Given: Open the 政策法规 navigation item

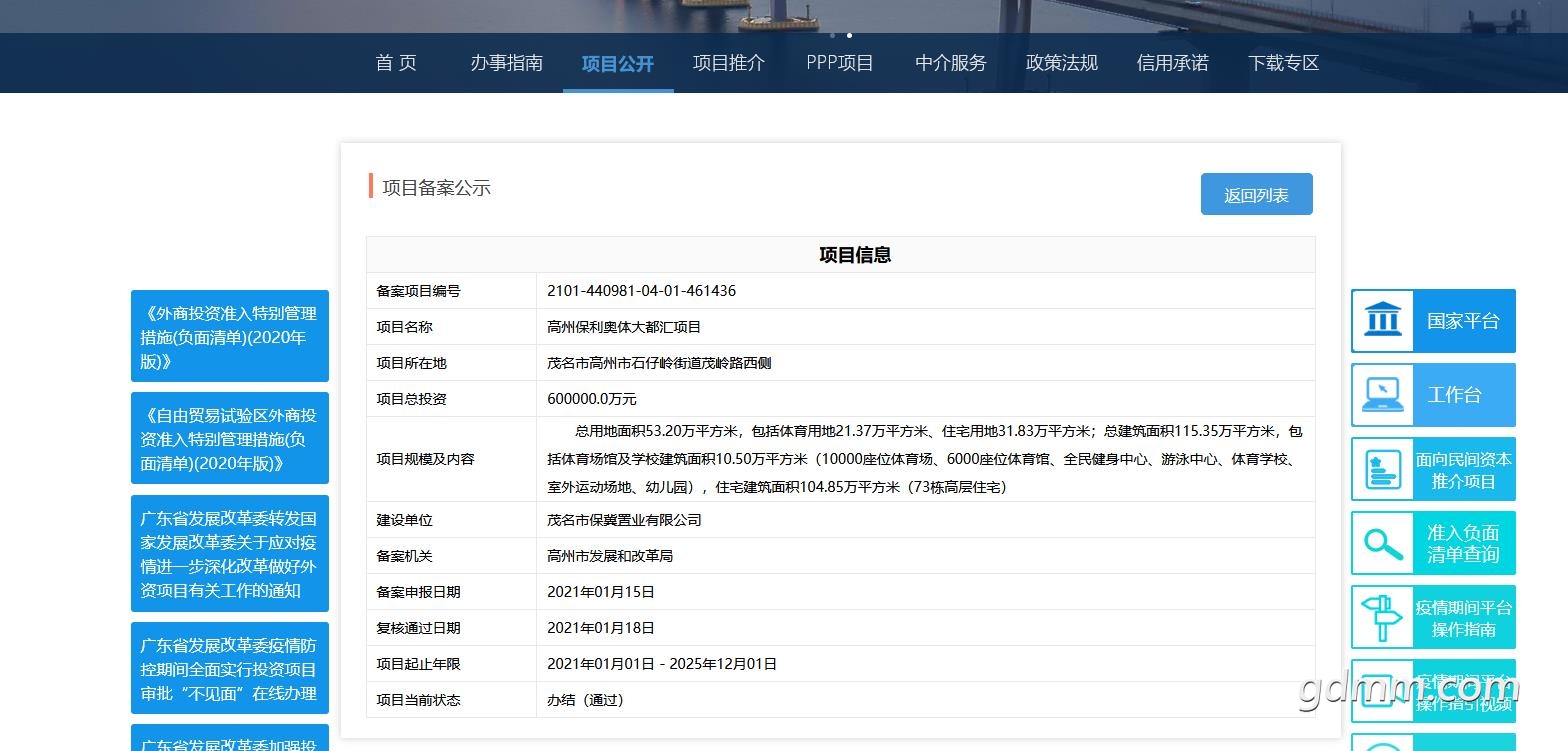Looking at the screenshot, I should tap(1061, 63).
